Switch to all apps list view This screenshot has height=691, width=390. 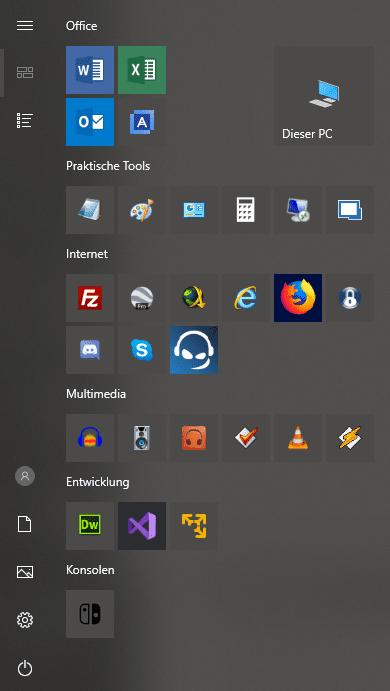25,120
